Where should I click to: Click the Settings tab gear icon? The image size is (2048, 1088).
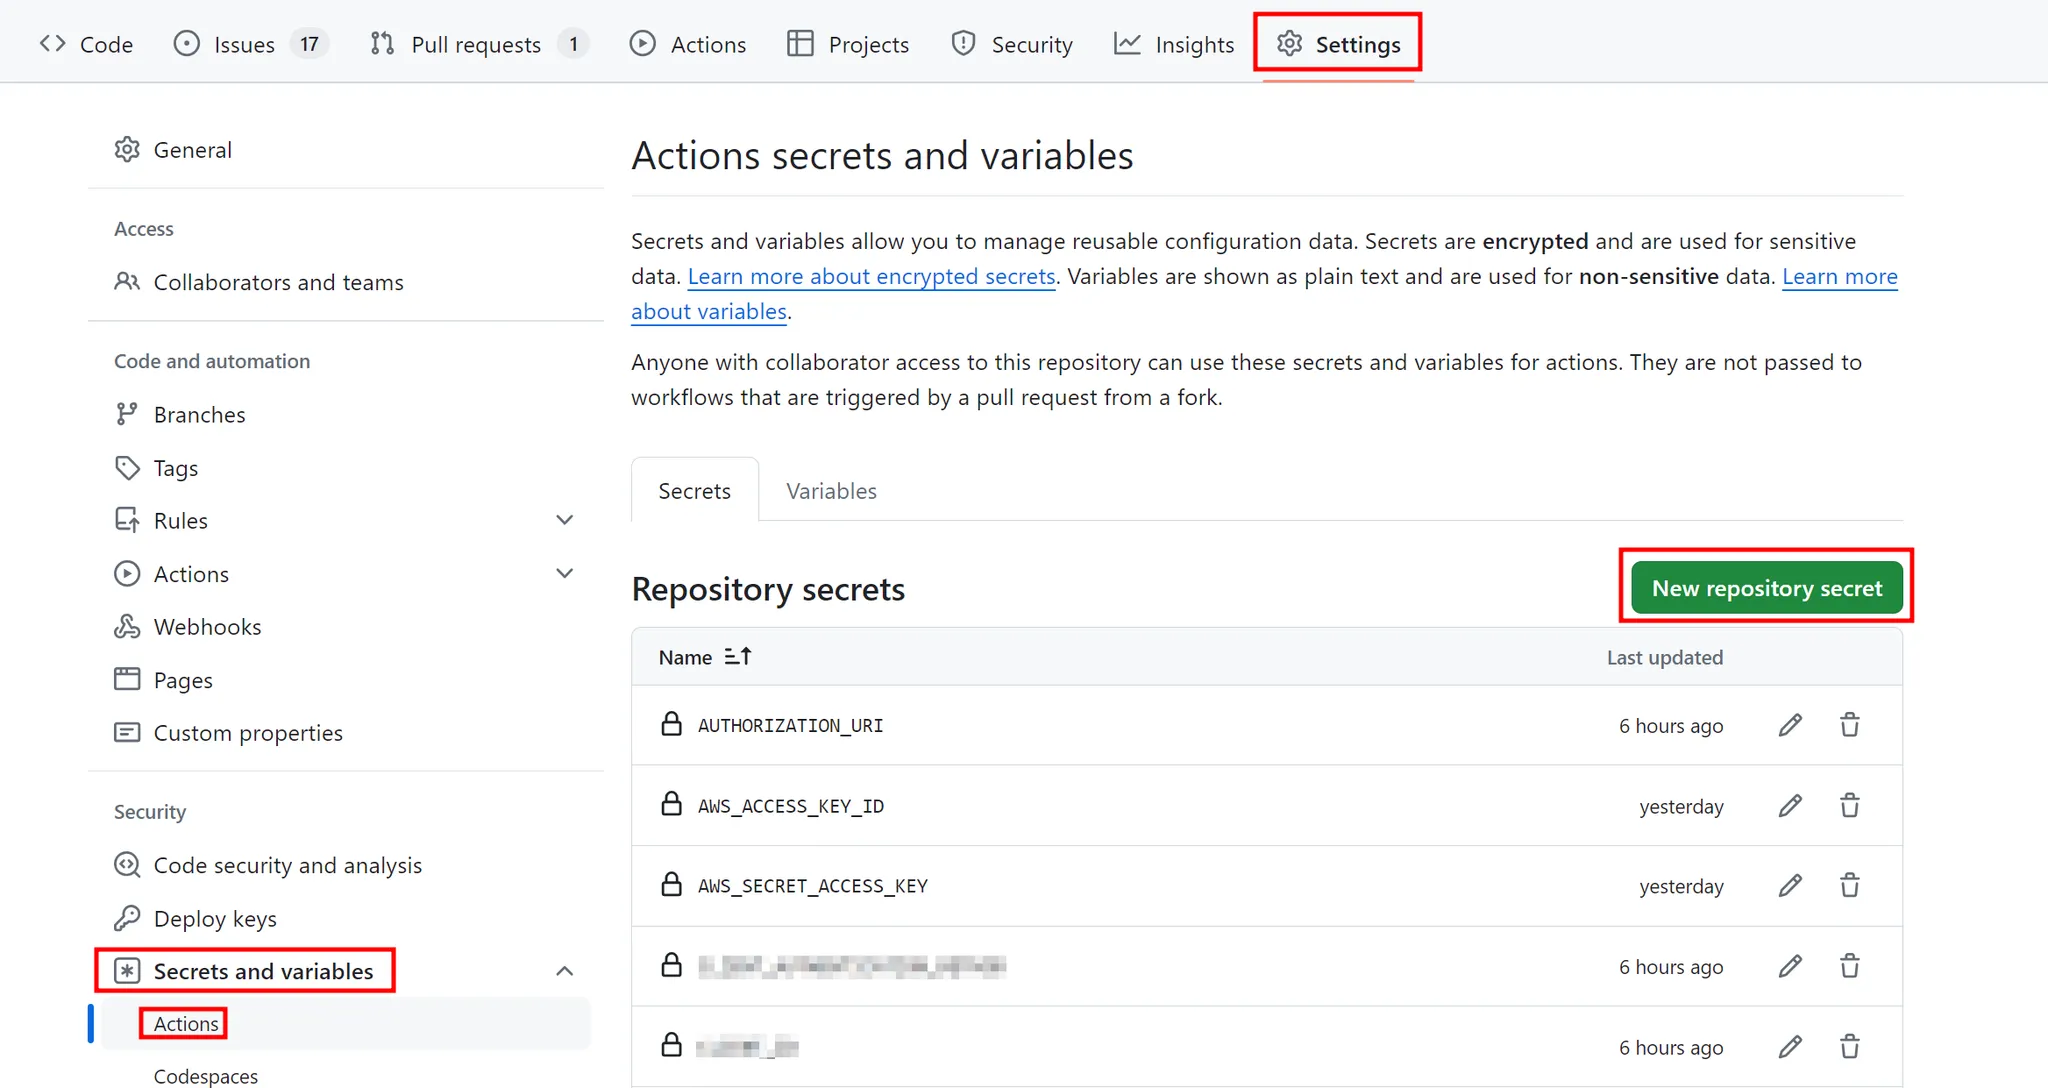click(x=1290, y=43)
